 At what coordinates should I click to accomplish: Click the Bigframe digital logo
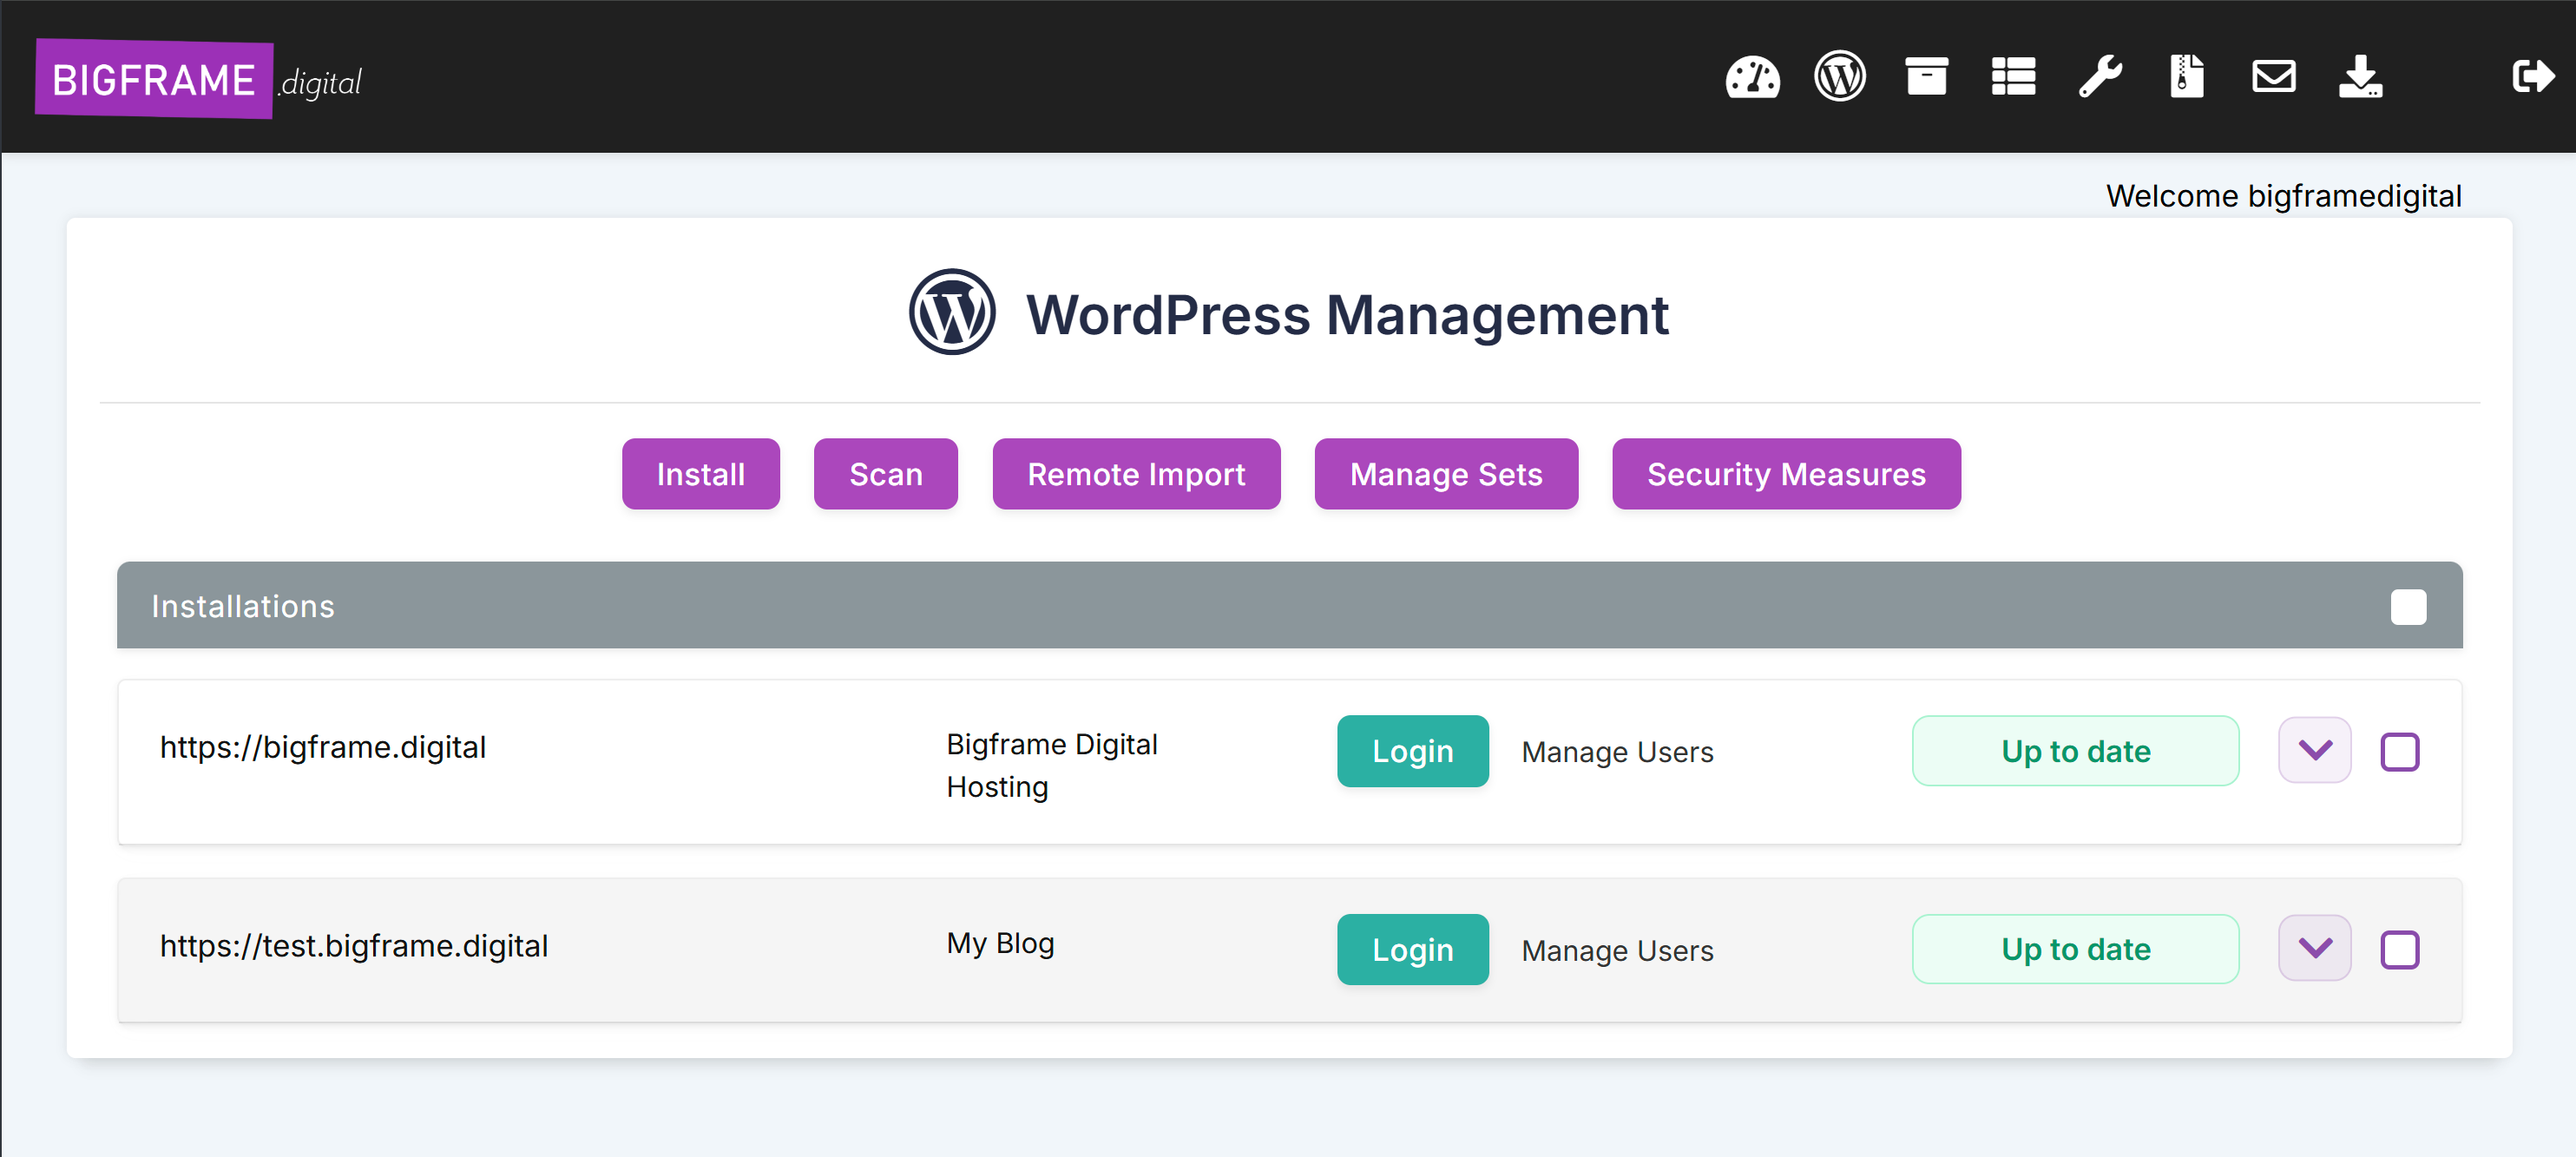point(198,79)
